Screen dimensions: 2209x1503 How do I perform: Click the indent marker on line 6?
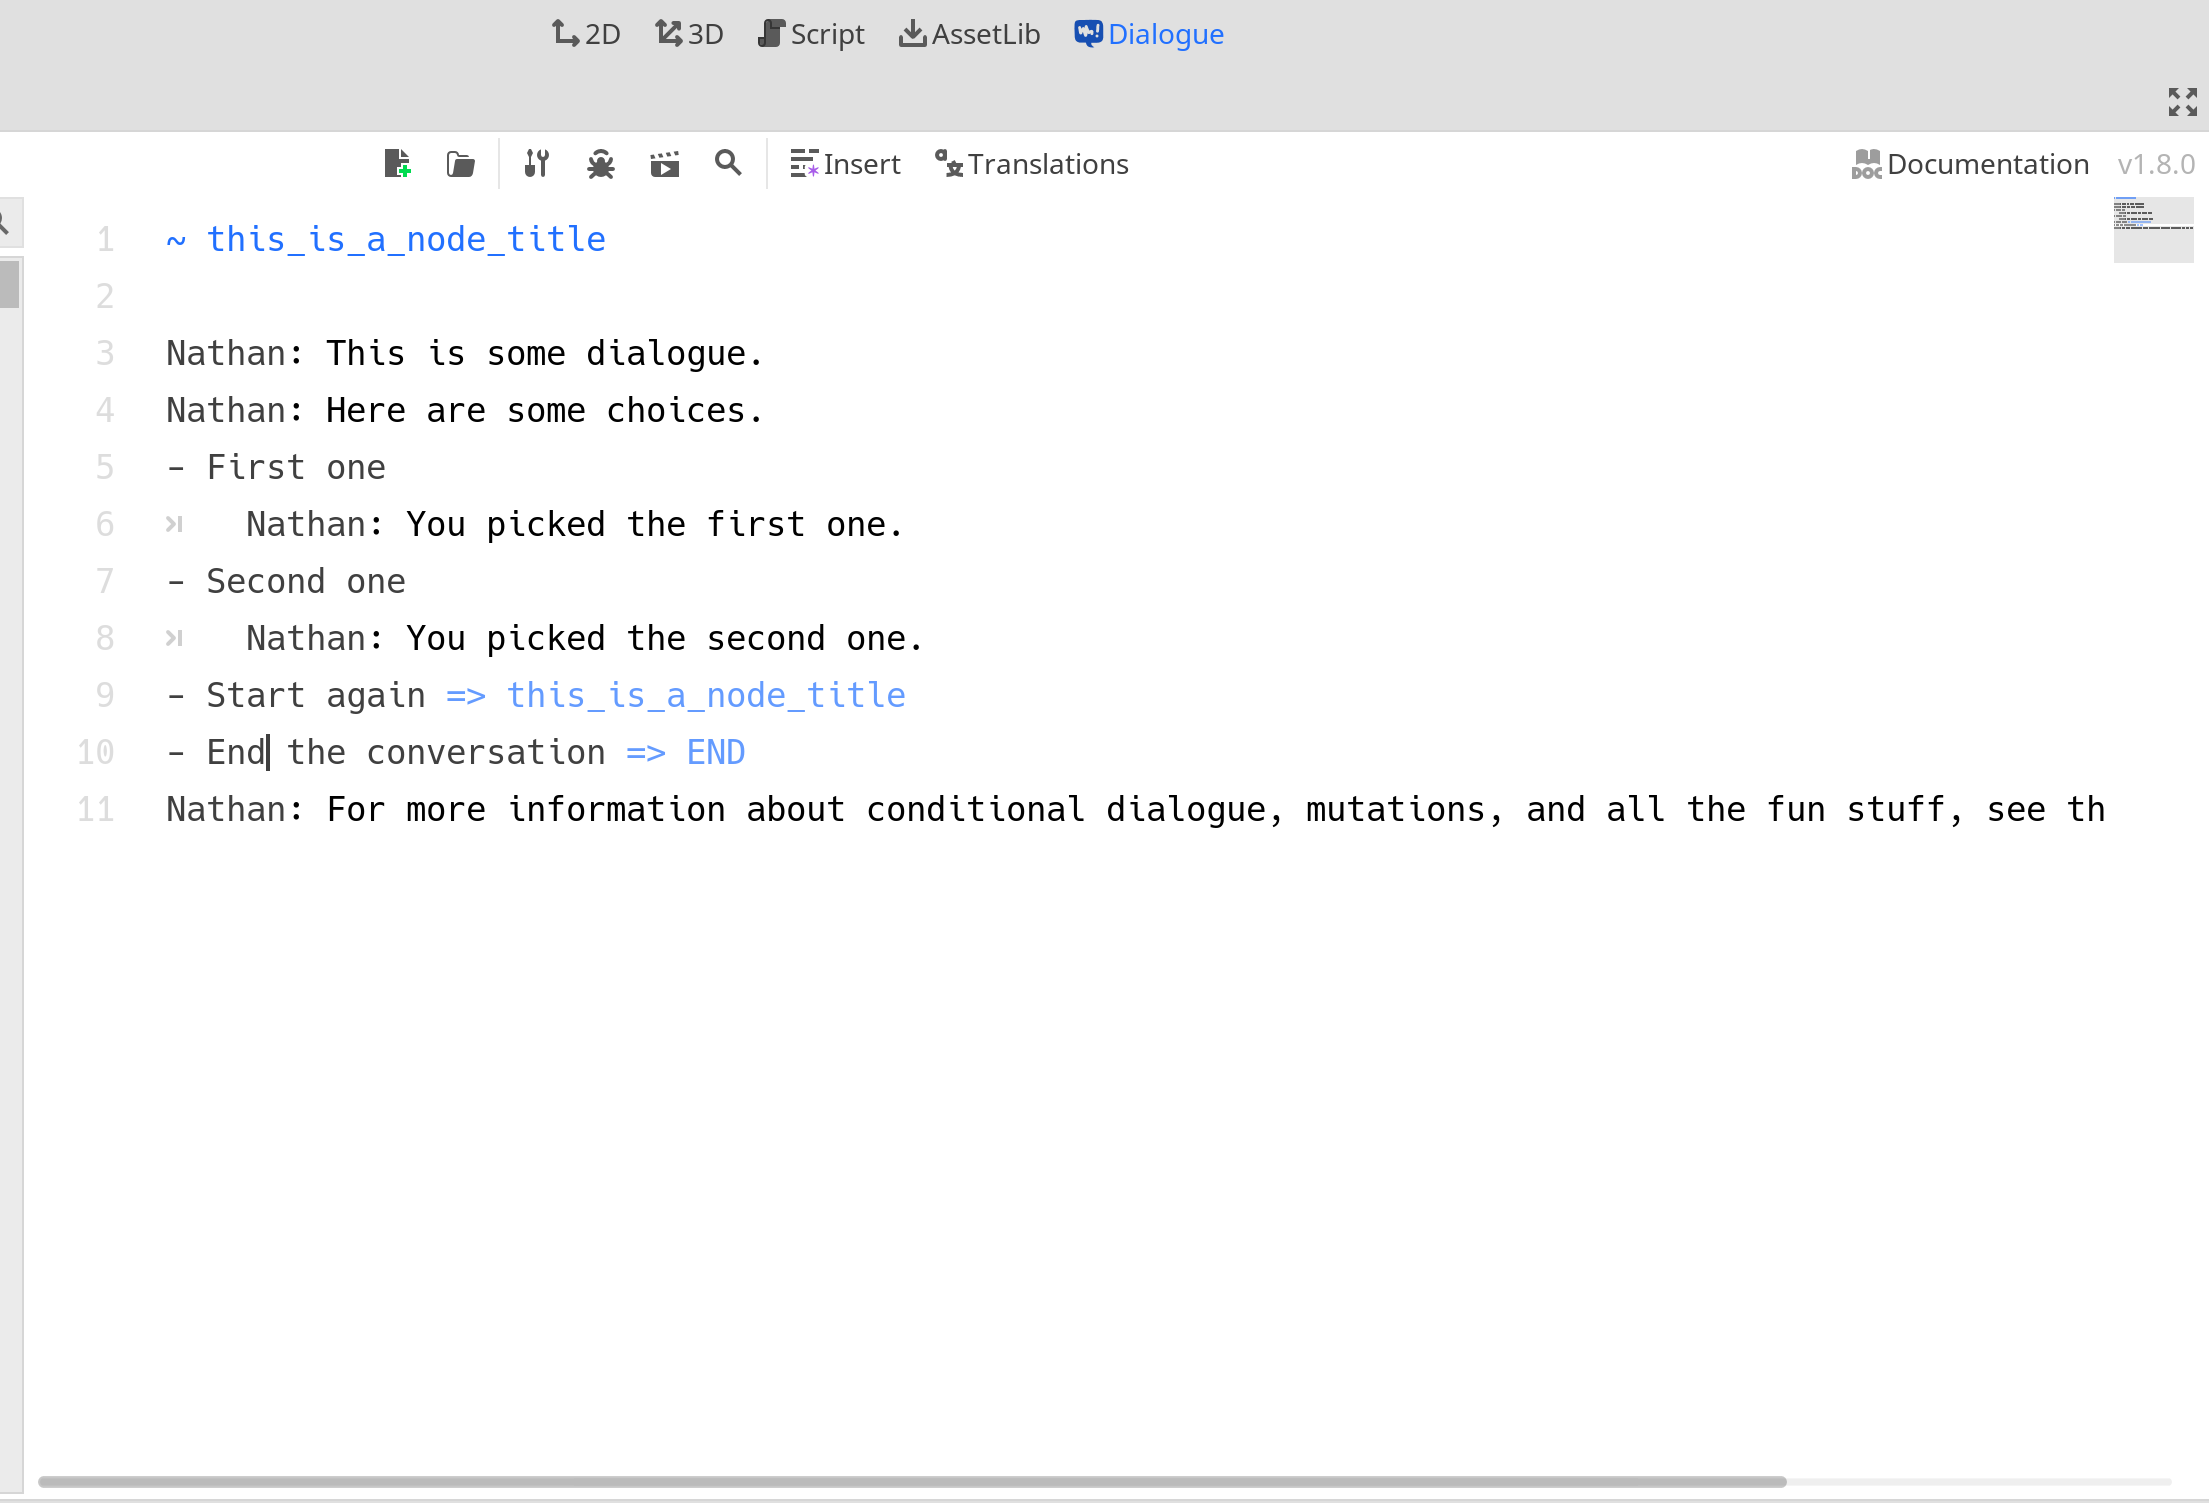point(174,524)
